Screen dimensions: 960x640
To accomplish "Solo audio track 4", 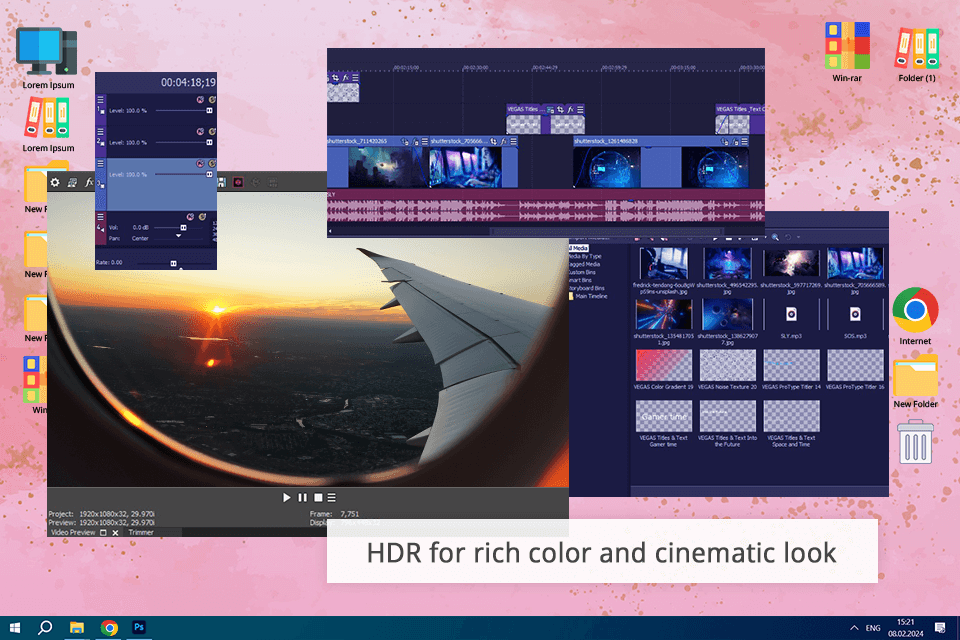I will [202, 217].
